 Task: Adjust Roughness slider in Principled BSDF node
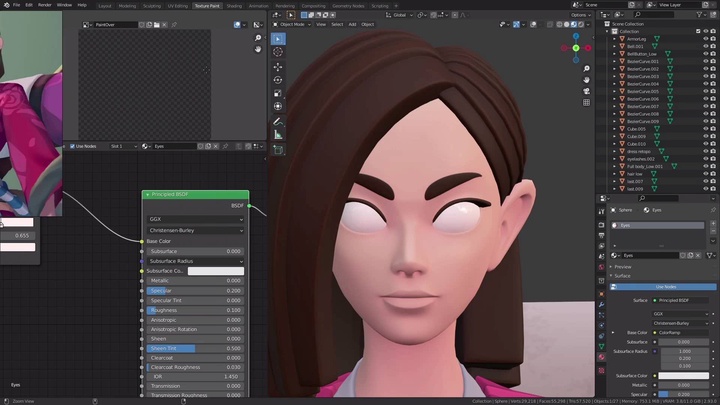click(x=195, y=310)
